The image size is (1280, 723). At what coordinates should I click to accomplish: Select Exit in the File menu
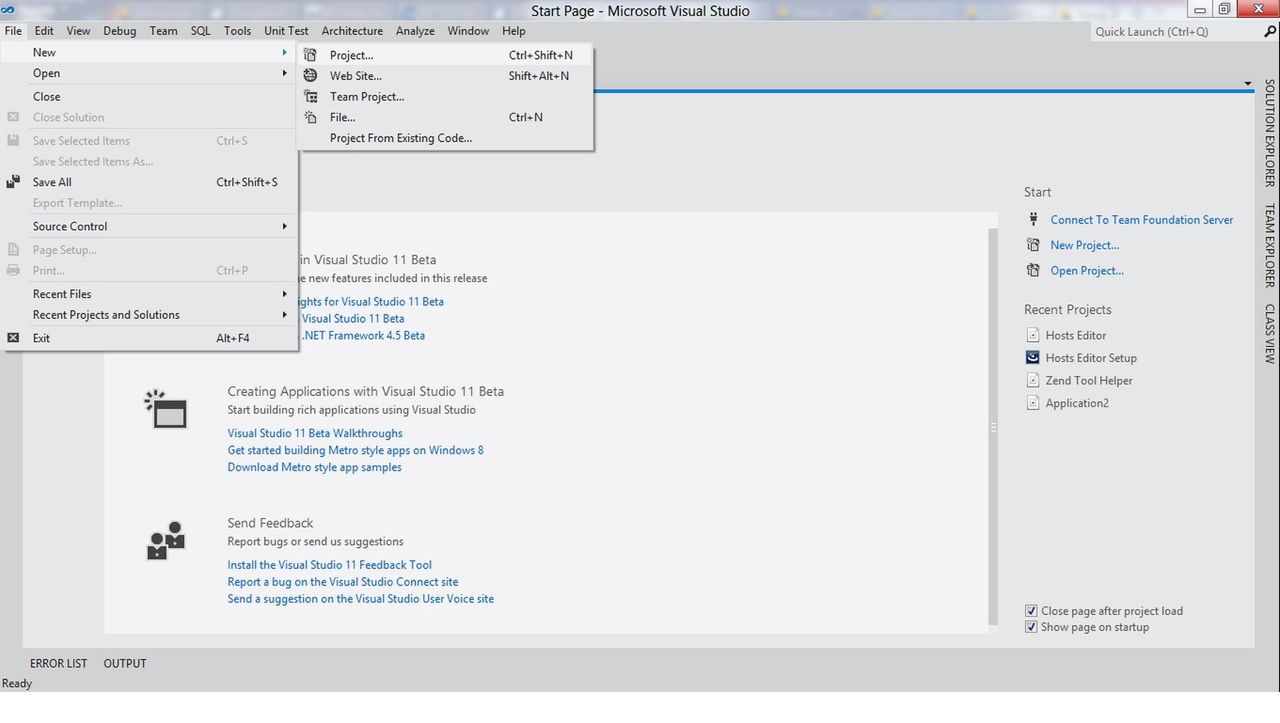(149, 338)
